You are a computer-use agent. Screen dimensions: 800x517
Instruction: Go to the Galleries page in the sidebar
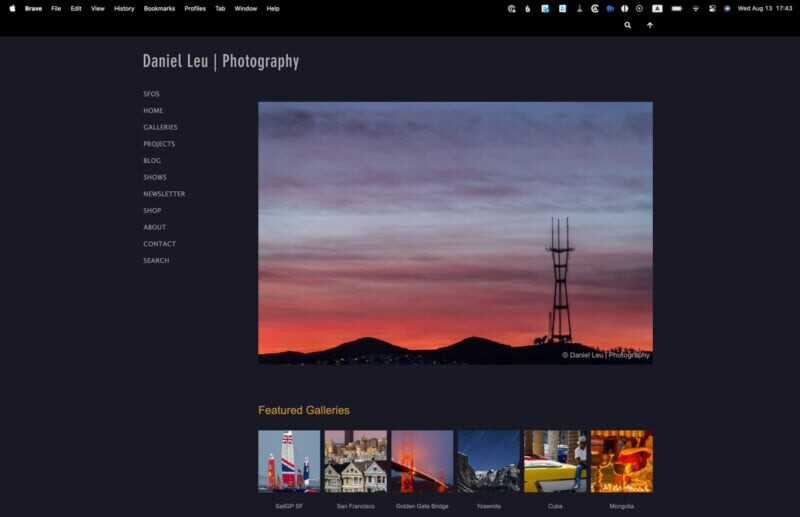pyautogui.click(x=160, y=127)
